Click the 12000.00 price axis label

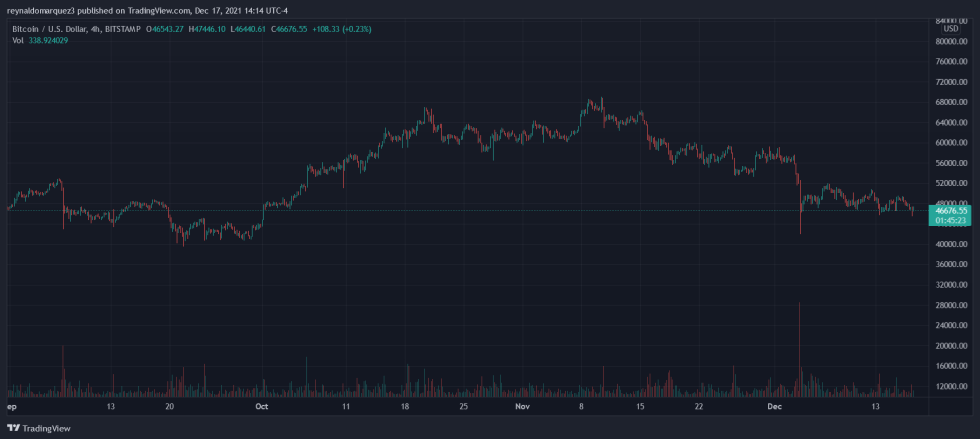[951, 386]
